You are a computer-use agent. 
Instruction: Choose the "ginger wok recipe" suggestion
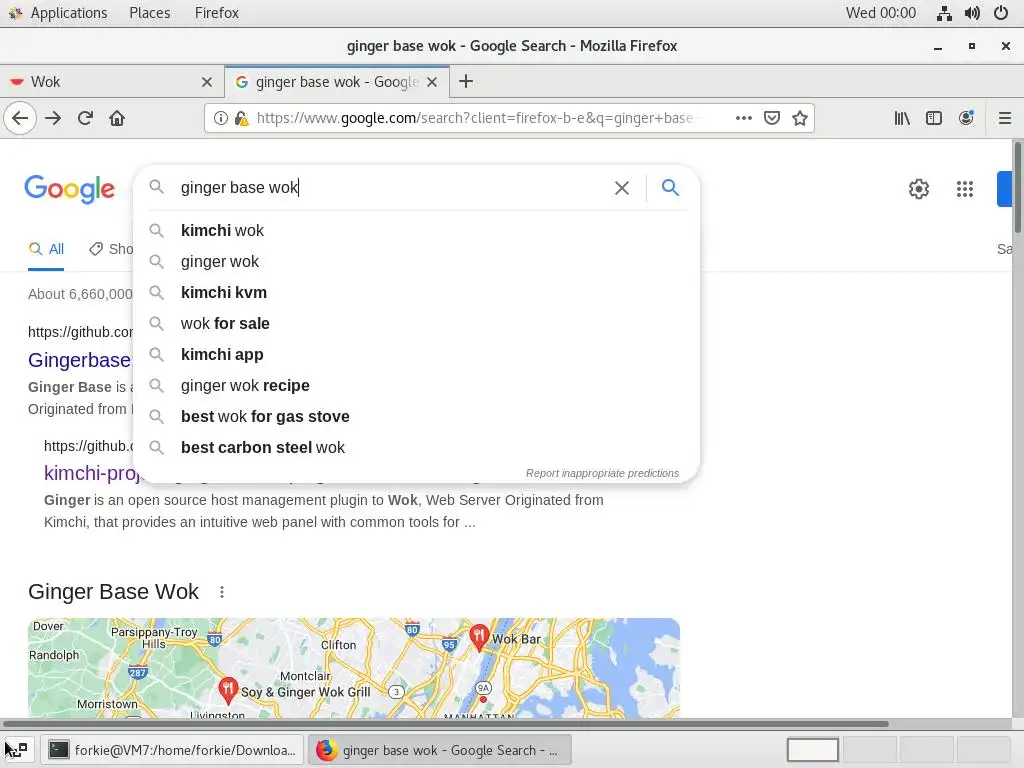pyautogui.click(x=417, y=386)
